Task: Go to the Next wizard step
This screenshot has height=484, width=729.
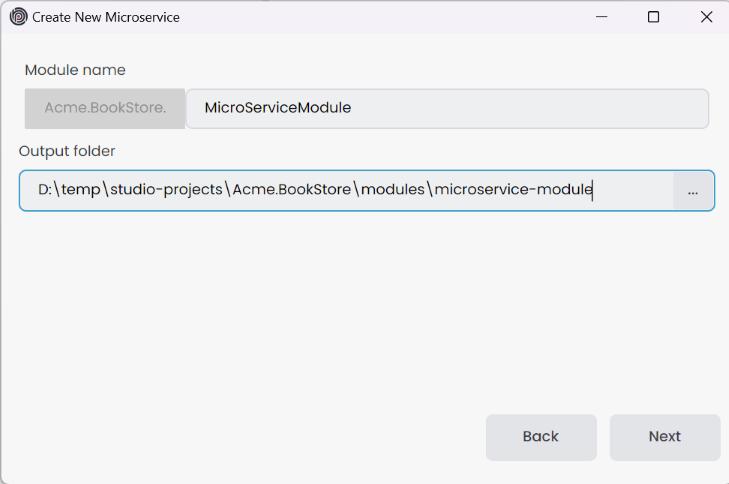Action: [665, 437]
